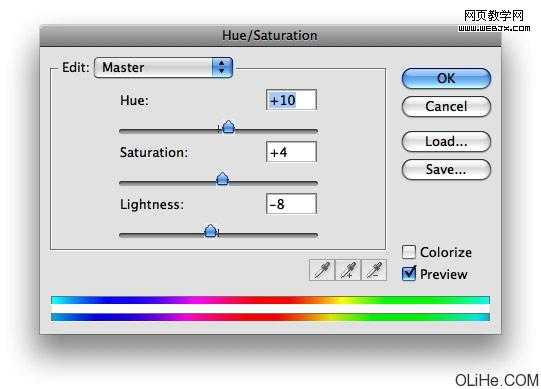Viewport: 541px width, 389px height.
Task: Click the Lightness slider handle
Action: click(210, 231)
